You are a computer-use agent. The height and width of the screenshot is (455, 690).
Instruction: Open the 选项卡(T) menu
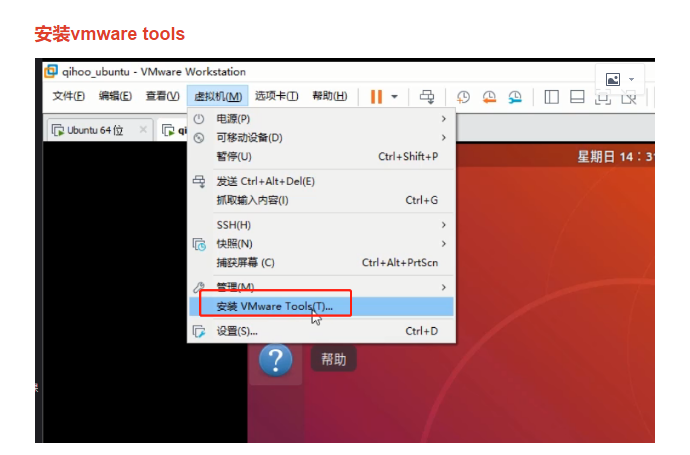point(276,96)
